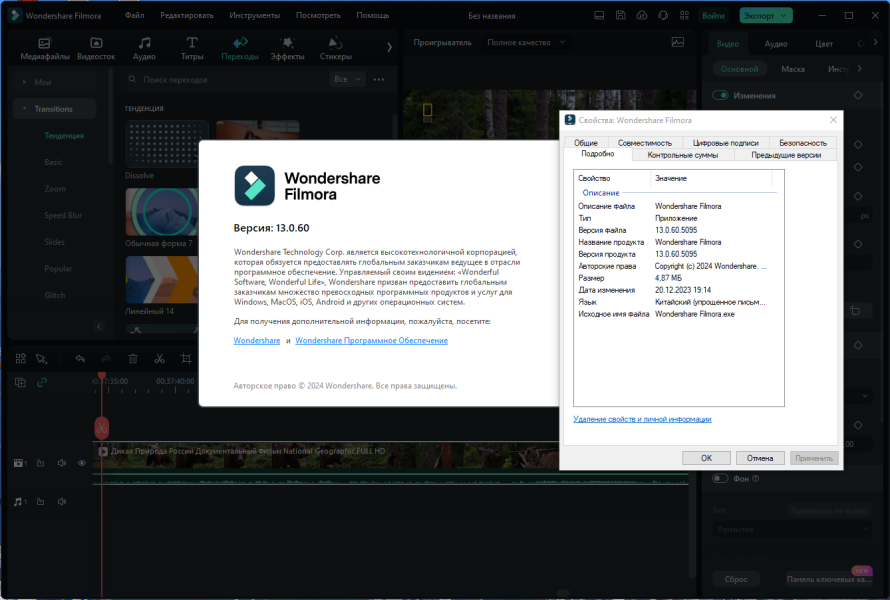The image size is (890, 600).
Task: Click the delete trash icon in timeline toolbar
Action: tap(133, 358)
